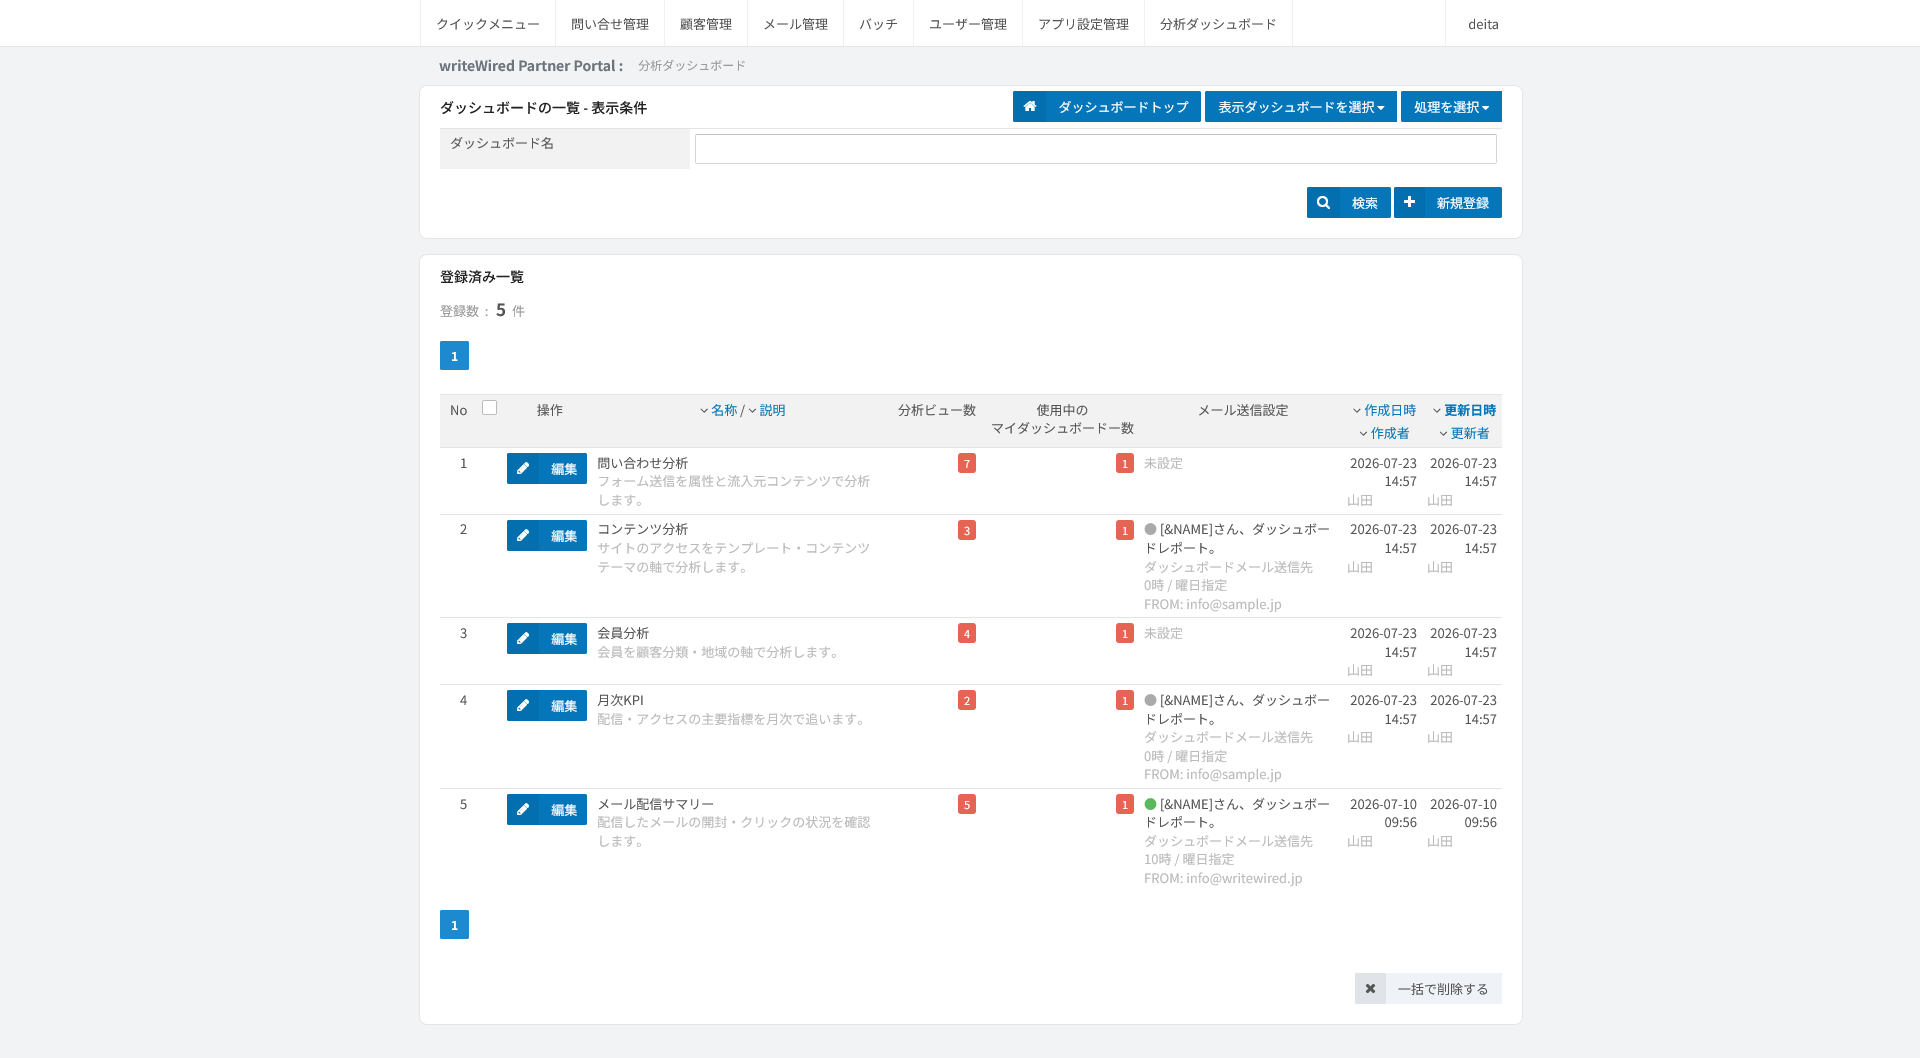
Task: Click view count badge 4 for 会員分析
Action: coord(966,633)
